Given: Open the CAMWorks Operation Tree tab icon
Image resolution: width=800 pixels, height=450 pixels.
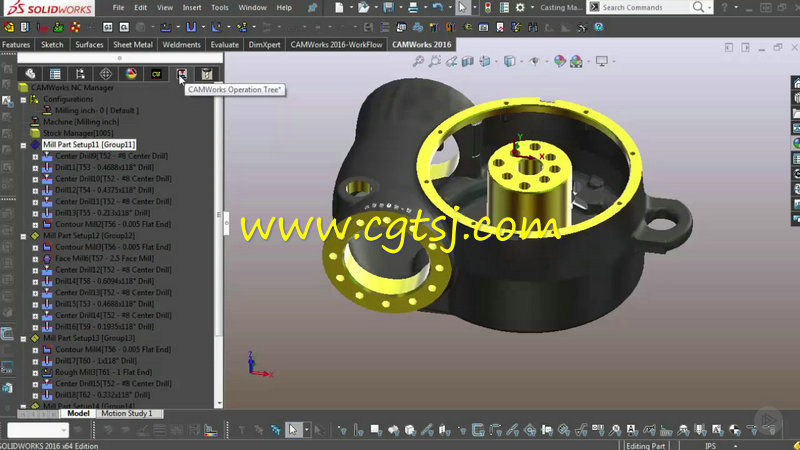Looking at the screenshot, I should click(181, 74).
